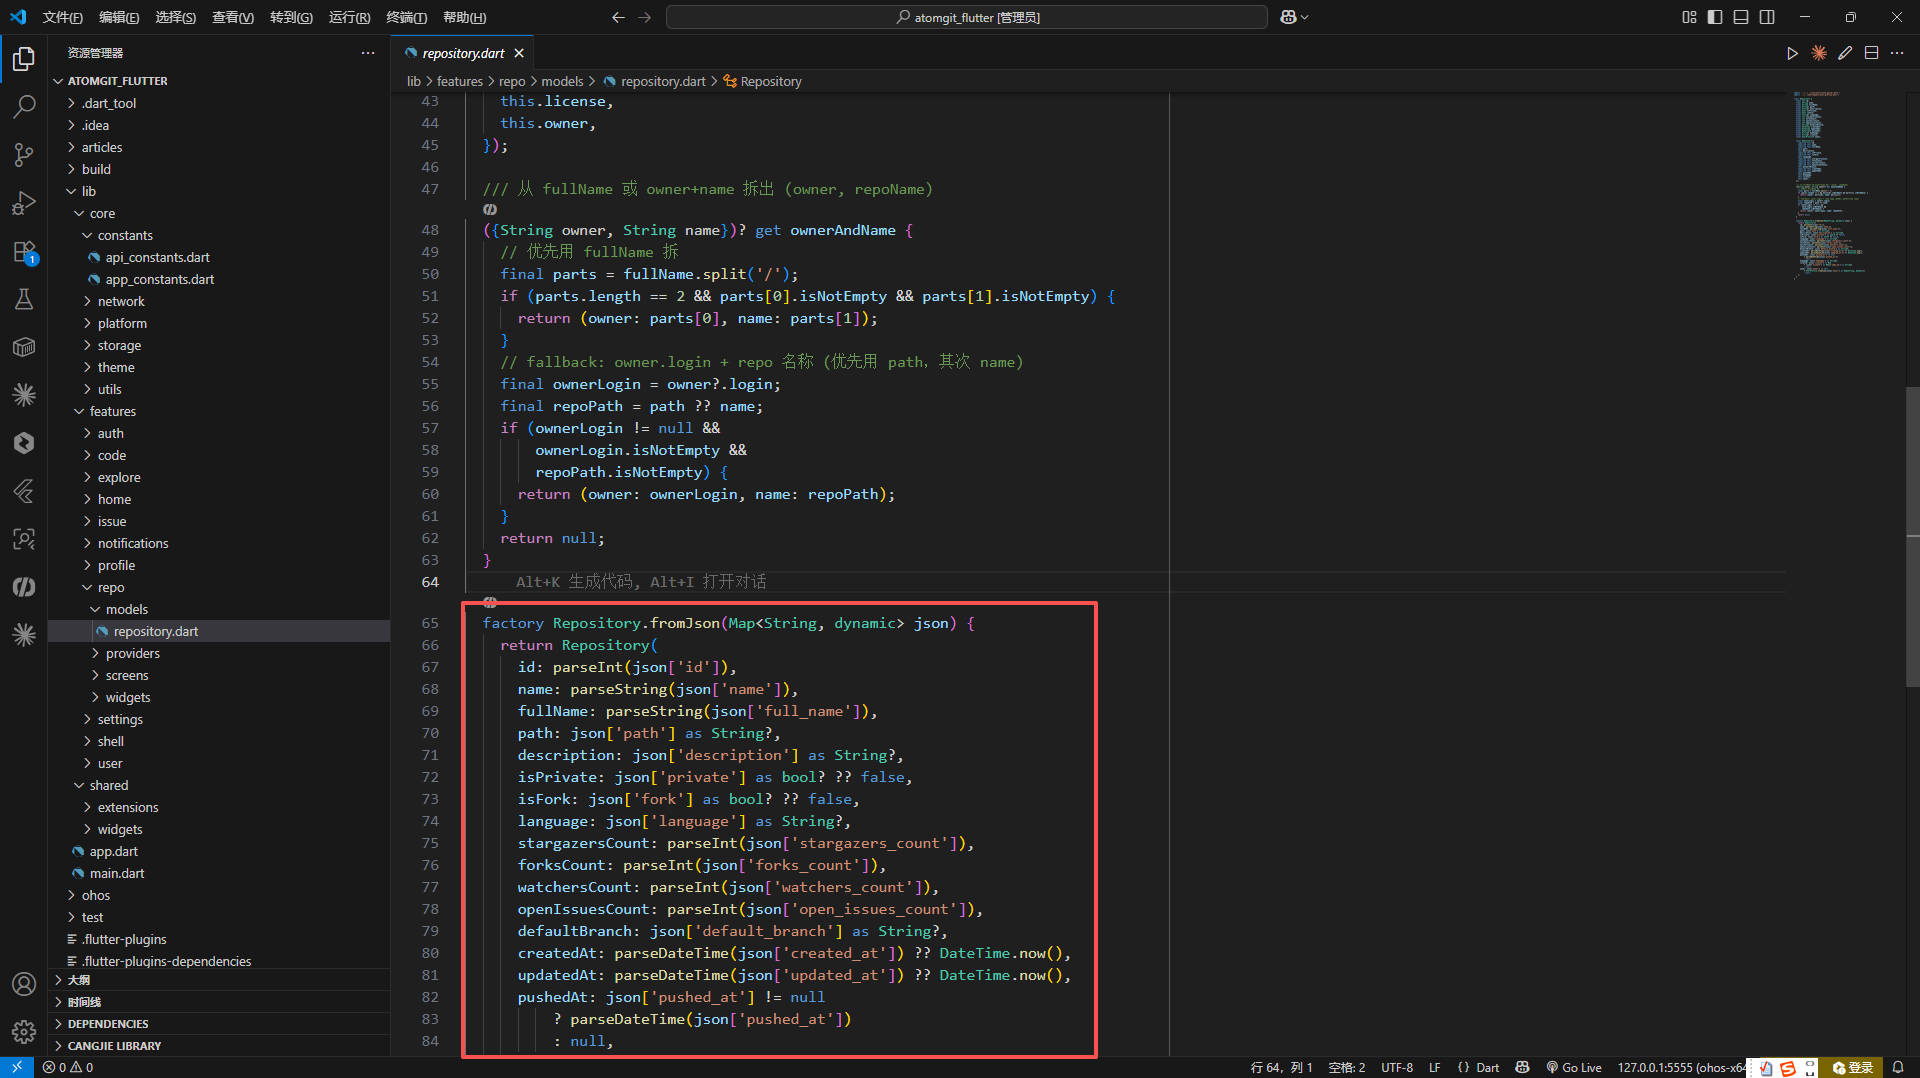The height and width of the screenshot is (1078, 1920).
Task: Expand the DEPENDENCIES section
Action: tap(219, 1023)
